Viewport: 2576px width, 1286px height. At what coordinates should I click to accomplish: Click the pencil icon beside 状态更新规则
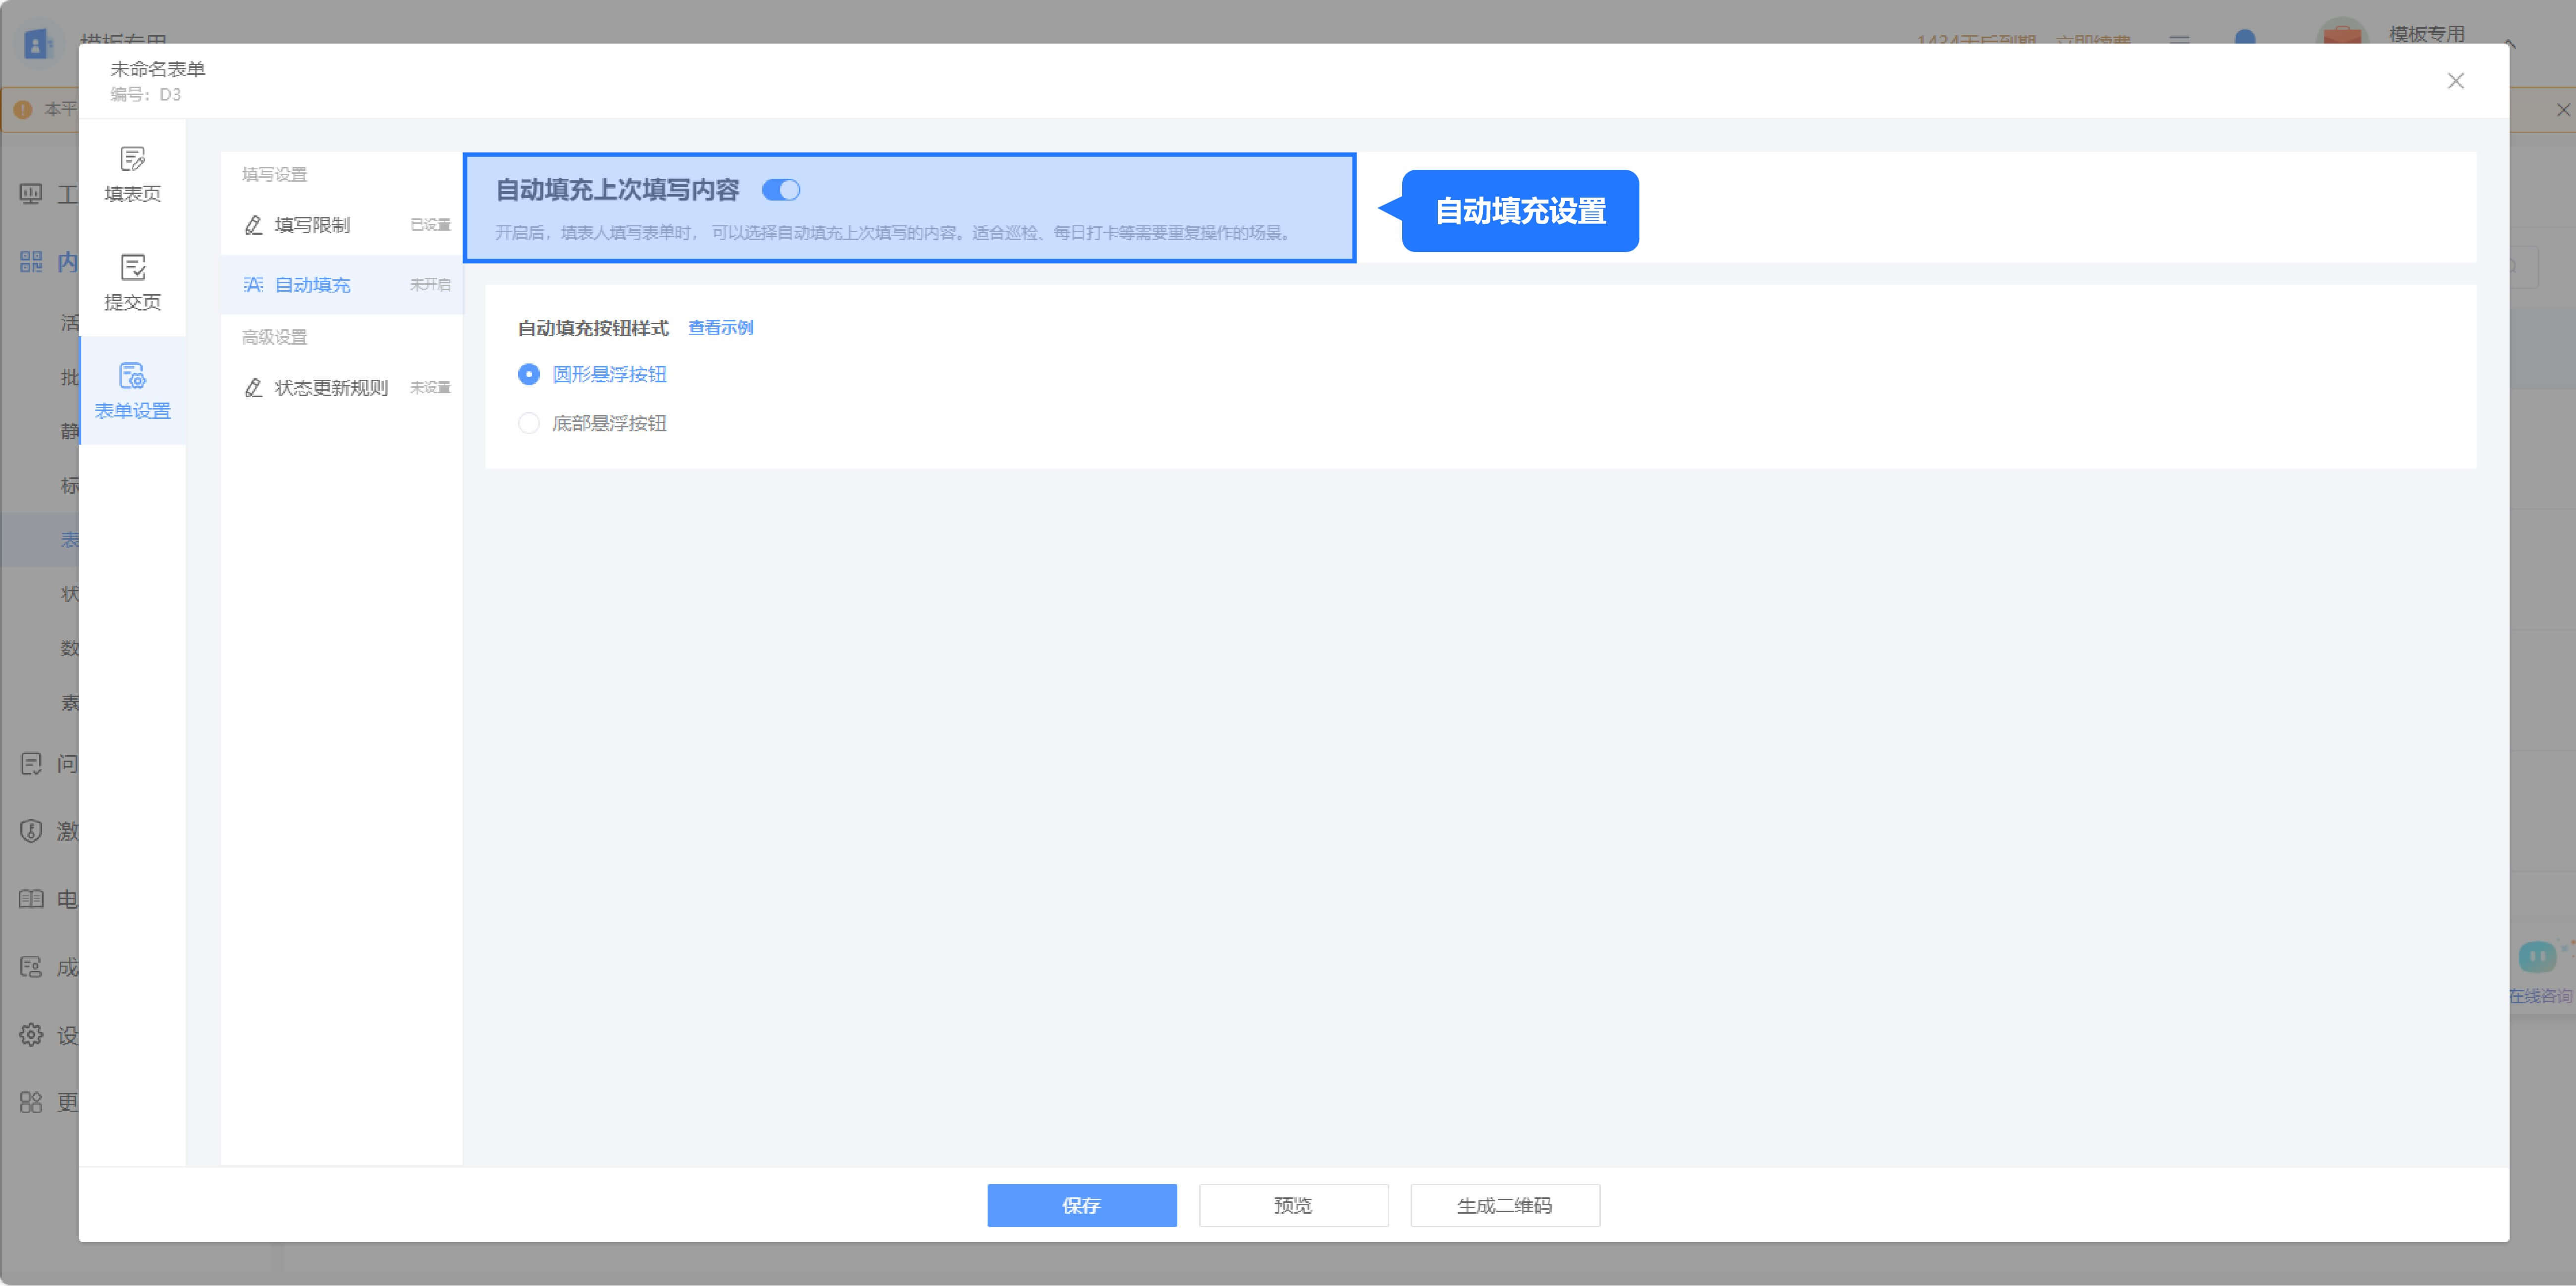coord(254,388)
